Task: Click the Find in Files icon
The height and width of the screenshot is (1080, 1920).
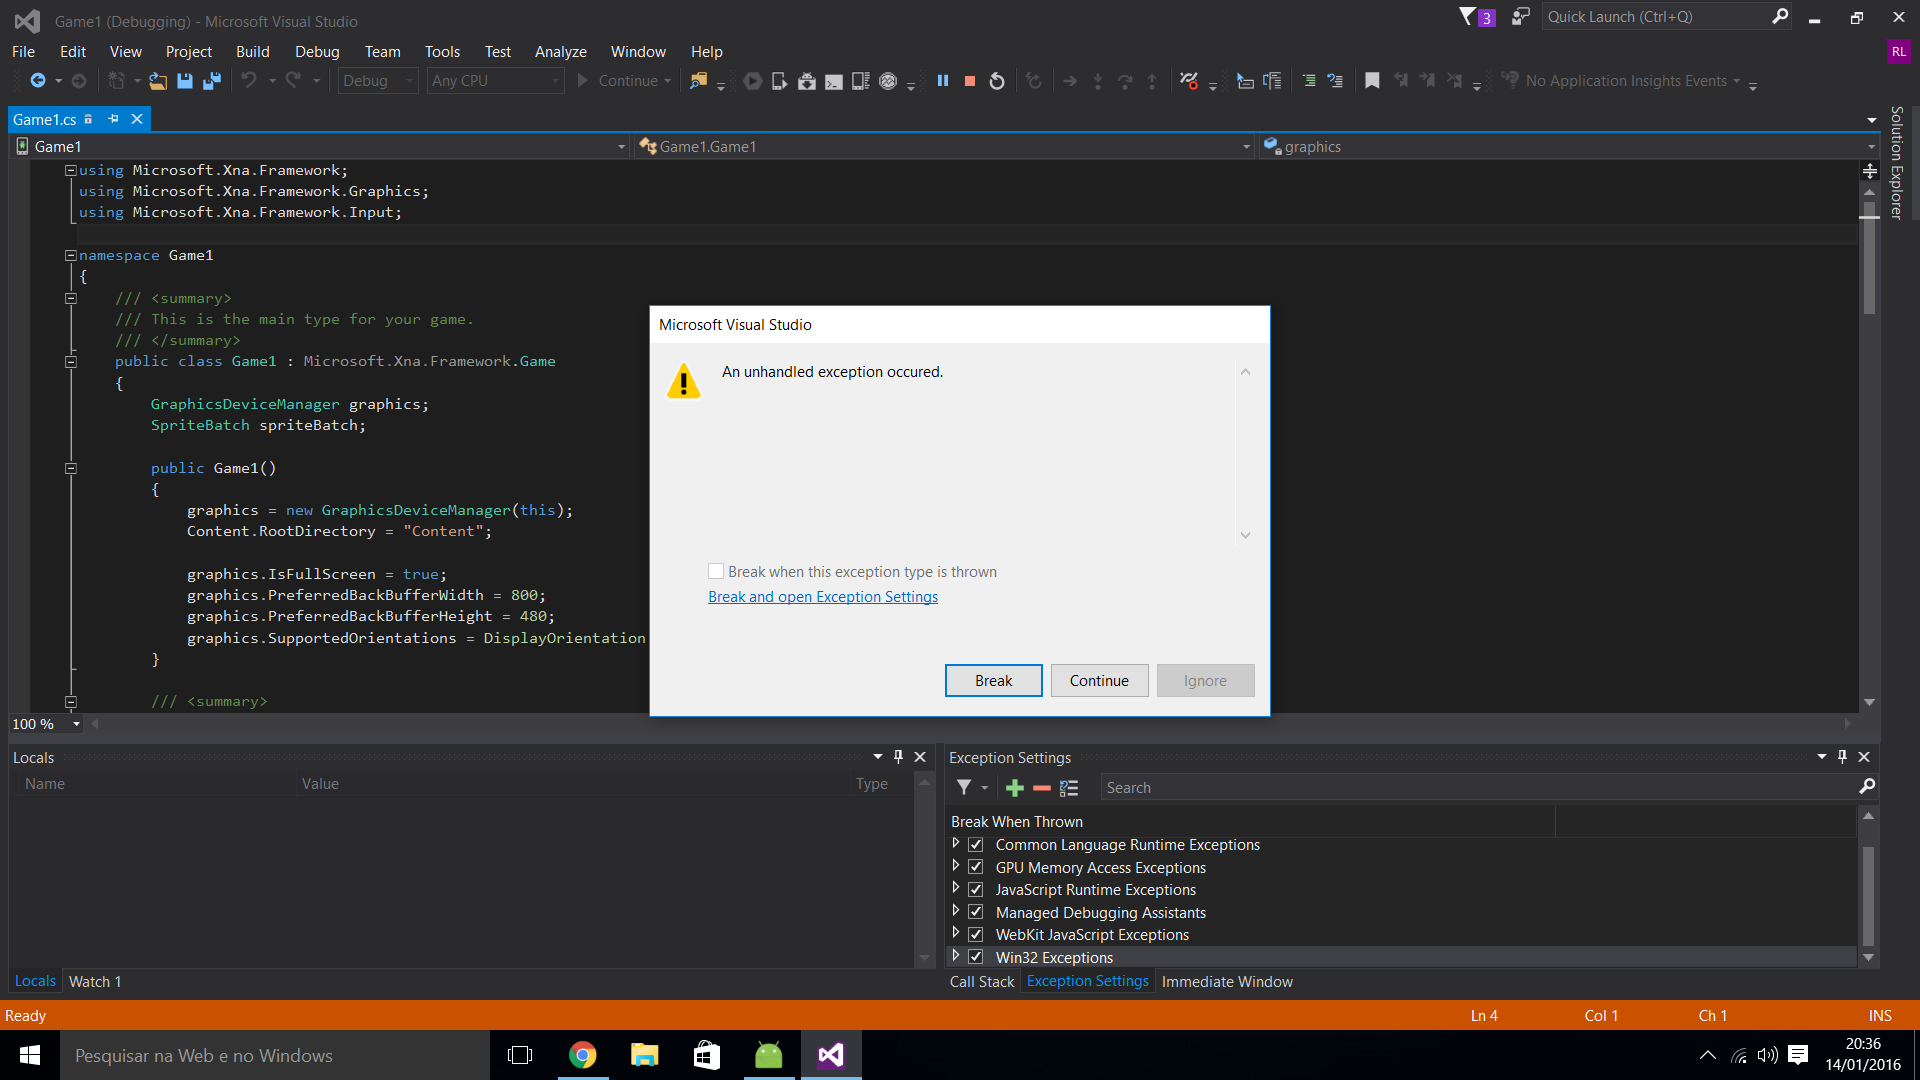Action: (x=699, y=81)
